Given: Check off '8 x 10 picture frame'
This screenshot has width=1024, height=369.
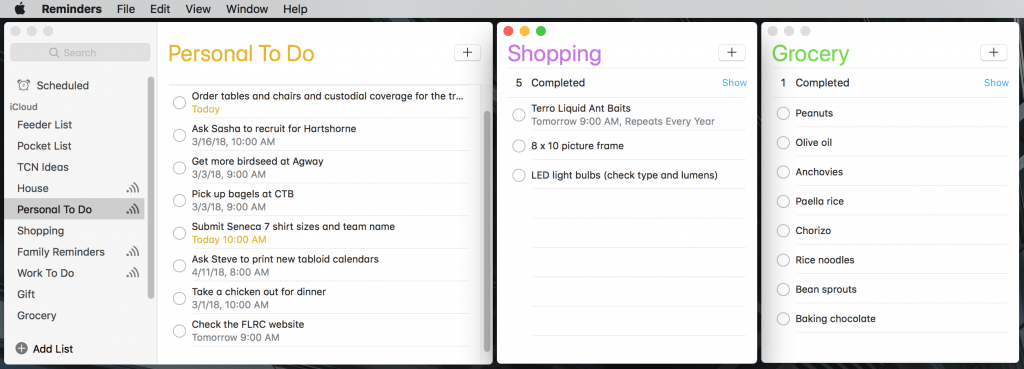Looking at the screenshot, I should pos(519,146).
